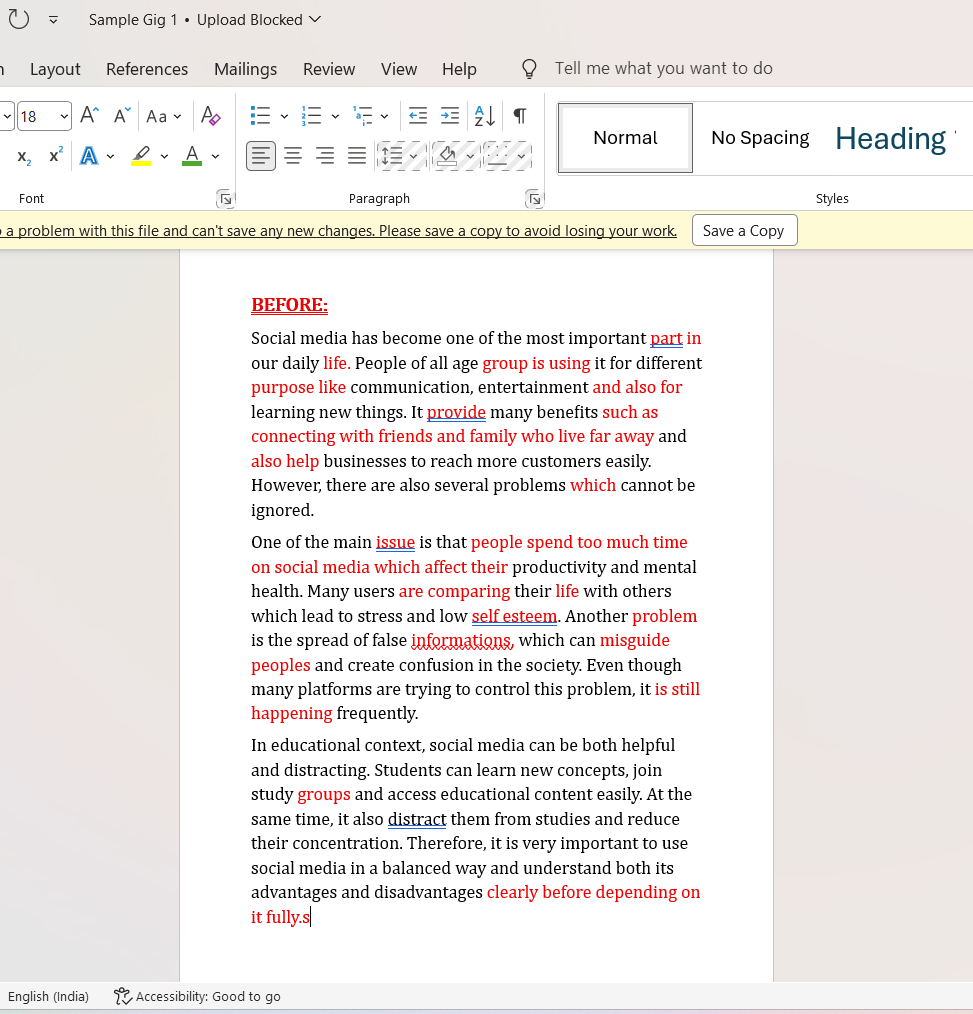
Task: Click the font size box showing 18
Action: 37,116
